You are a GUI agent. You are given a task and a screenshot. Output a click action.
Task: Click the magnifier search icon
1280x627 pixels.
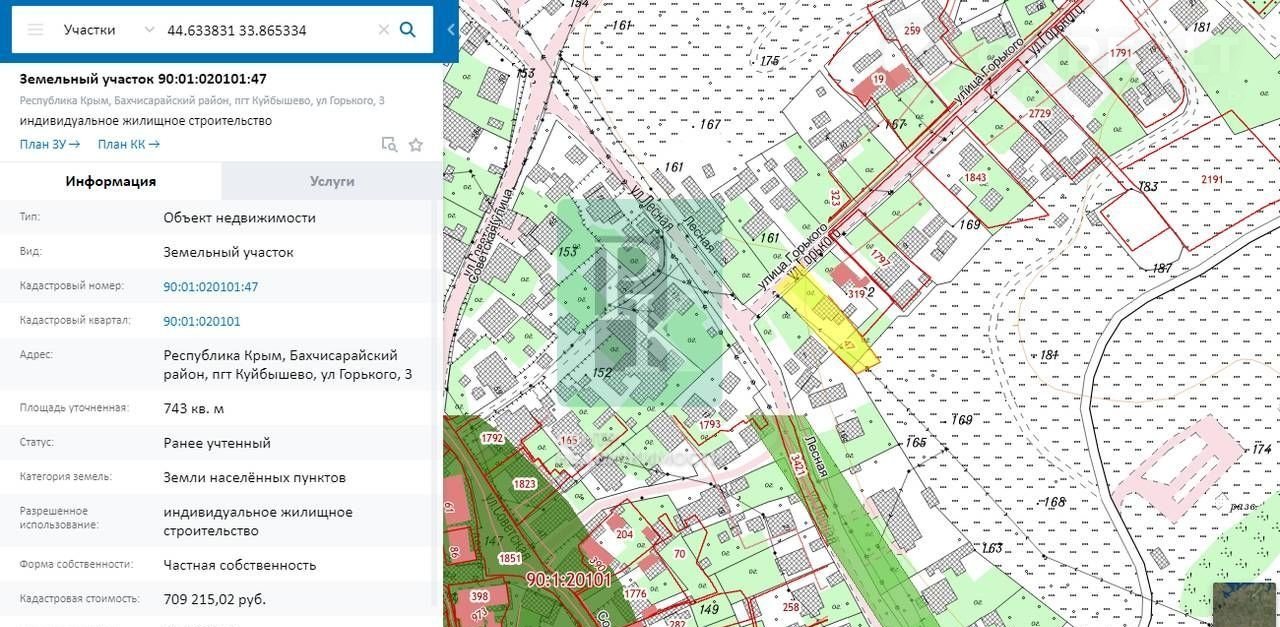click(408, 30)
